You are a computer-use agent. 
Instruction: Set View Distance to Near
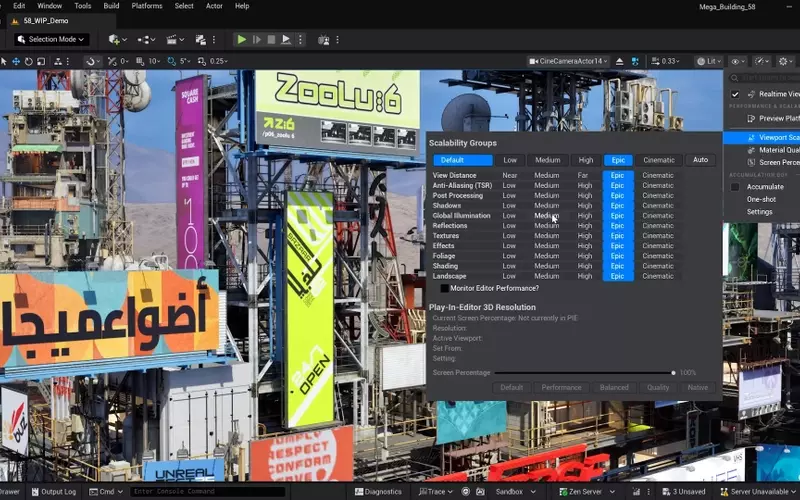tap(510, 176)
